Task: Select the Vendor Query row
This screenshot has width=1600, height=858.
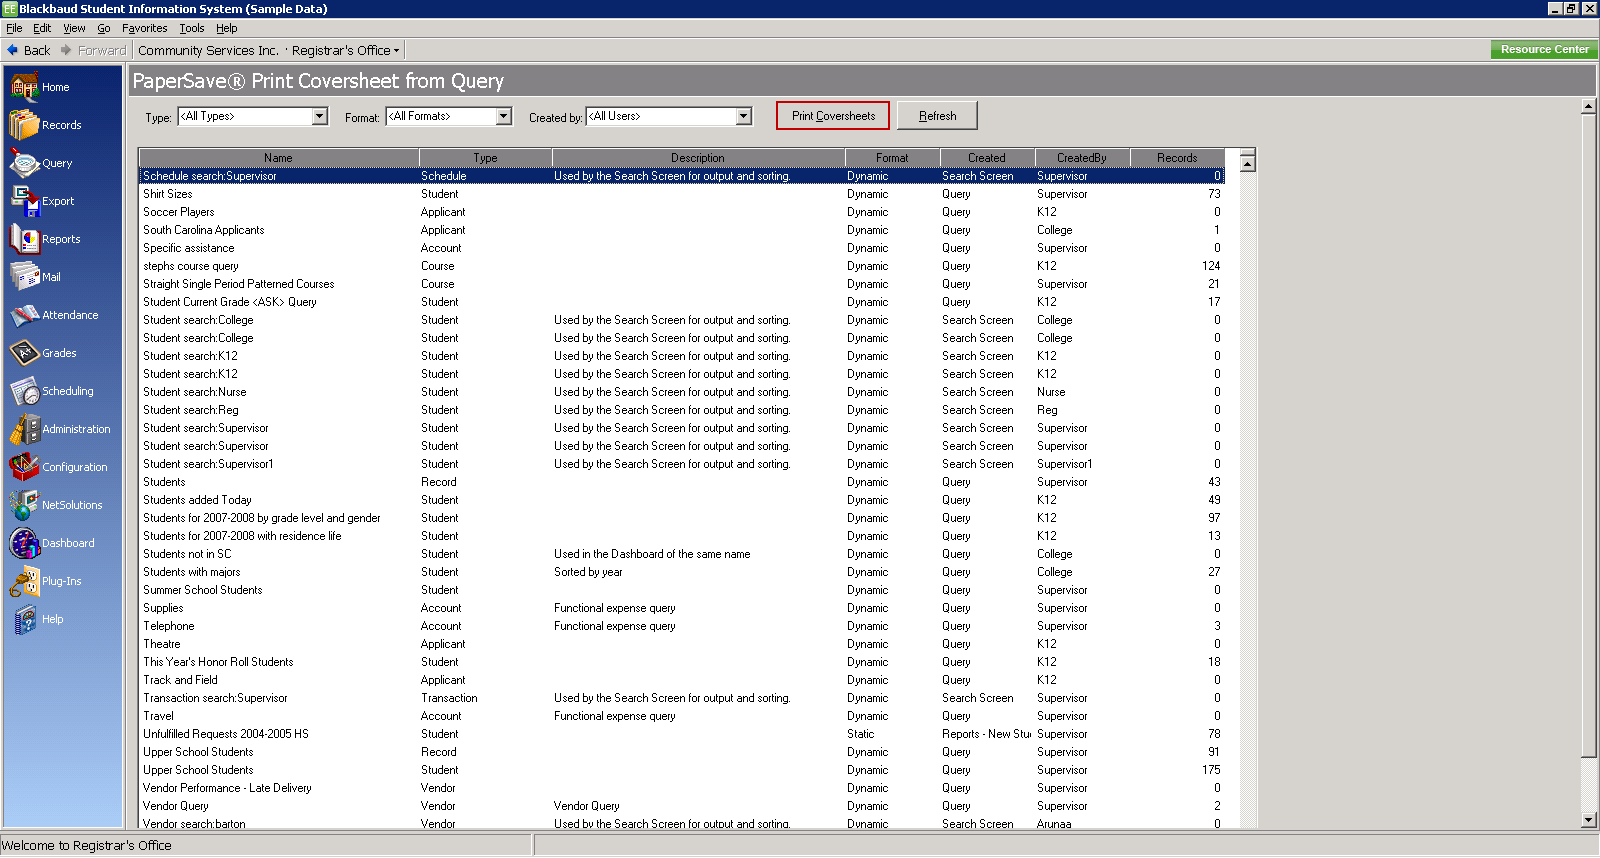Action: click(681, 806)
